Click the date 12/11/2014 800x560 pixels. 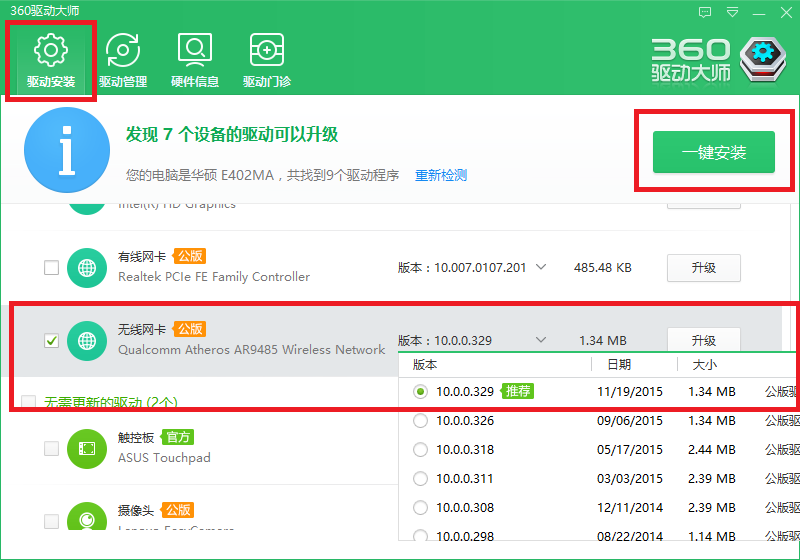coord(630,508)
